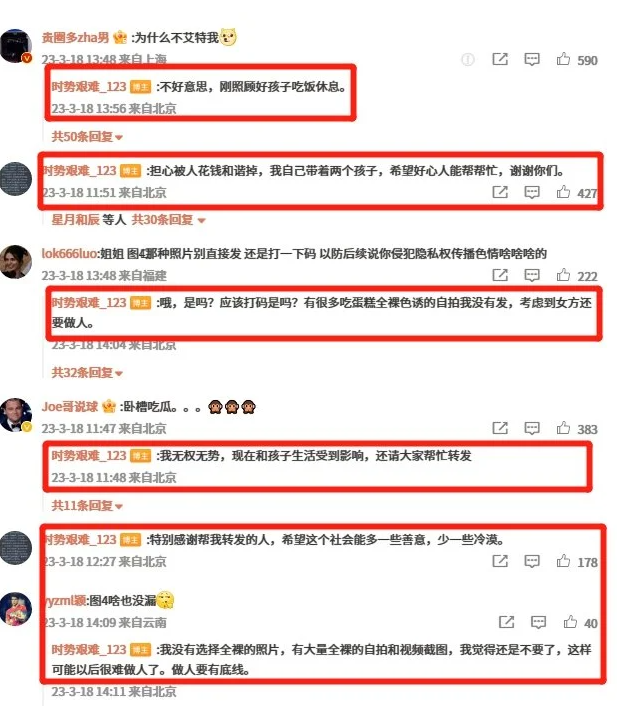This screenshot has width=625, height=706.
Task: Click the report icon beside 590-like comment
Action: click(x=468, y=59)
